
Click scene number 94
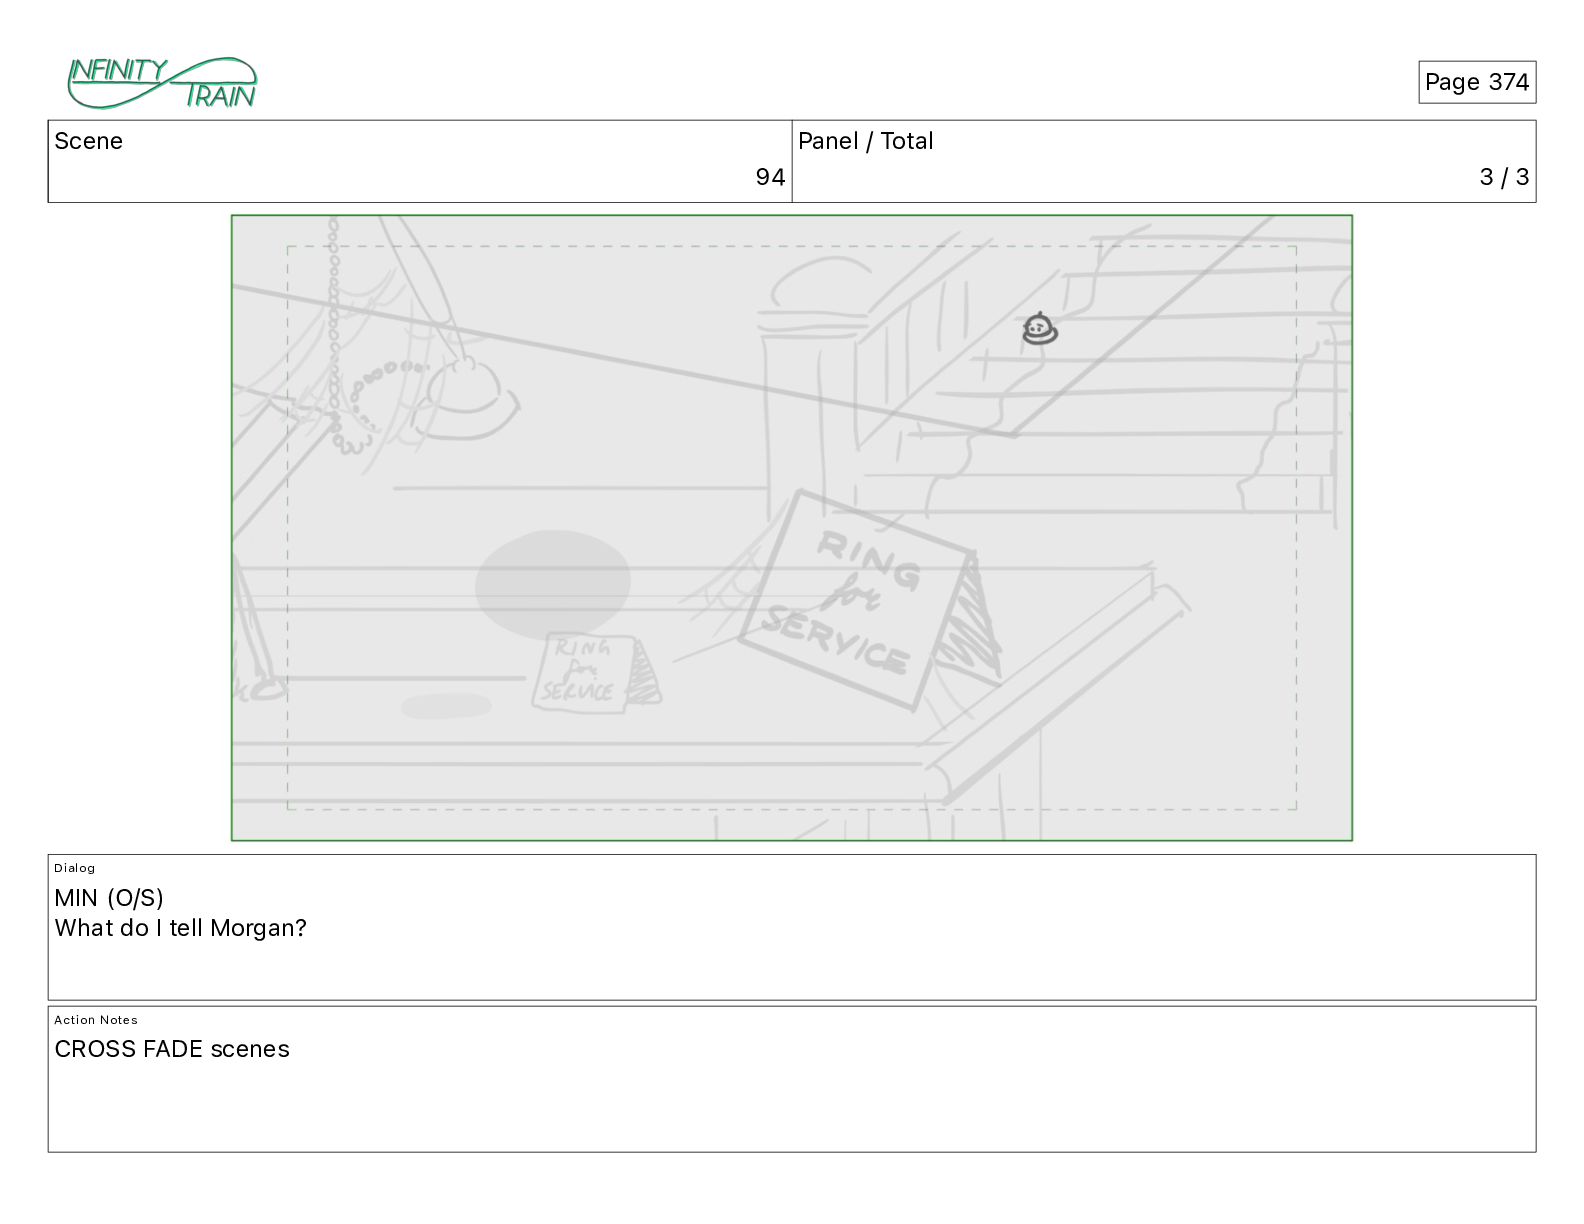click(x=770, y=177)
